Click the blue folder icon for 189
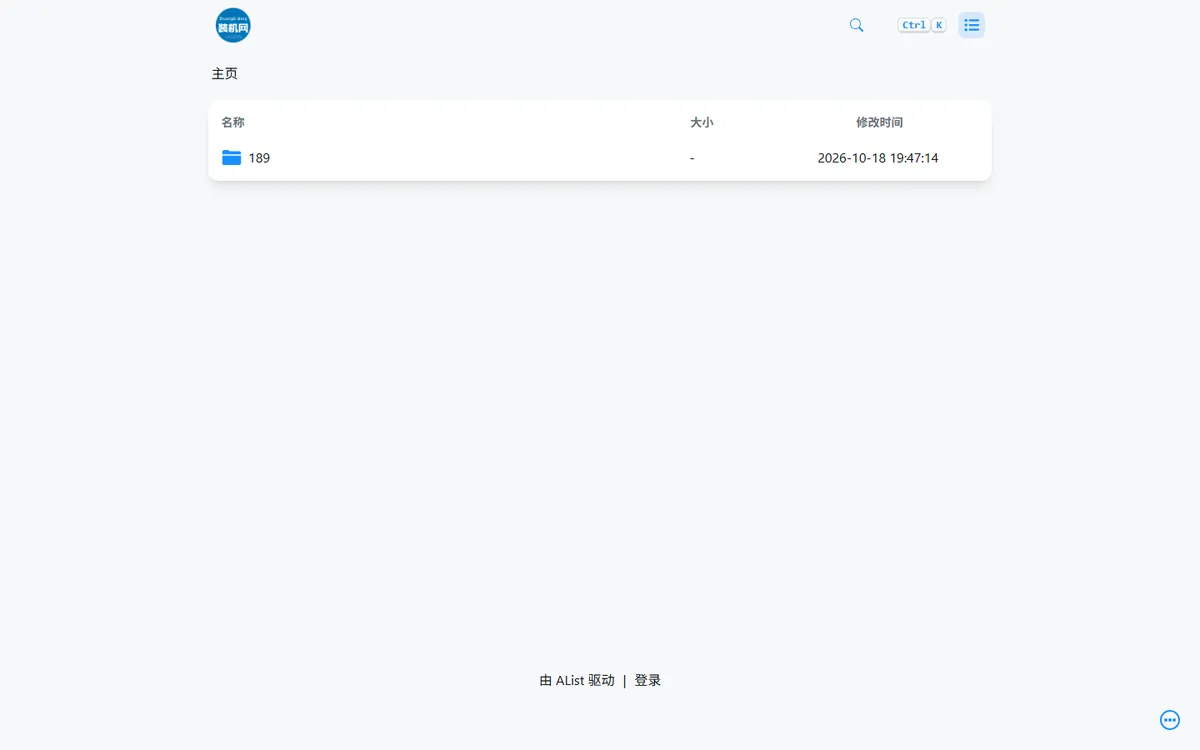1200x750 pixels. (x=232, y=157)
